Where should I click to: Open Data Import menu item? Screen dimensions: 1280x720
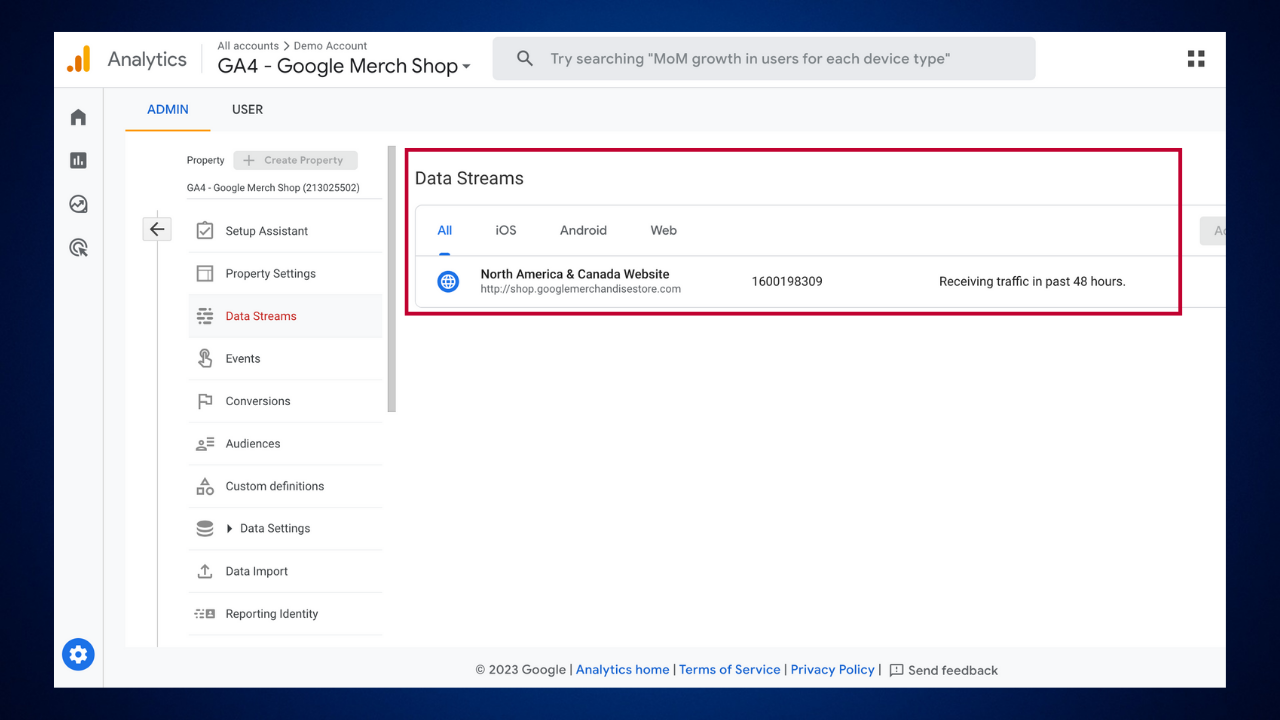[285, 571]
